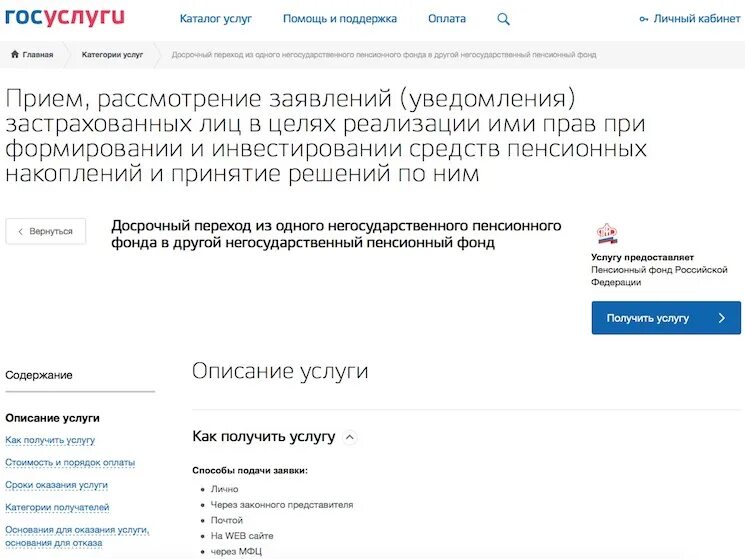Click the Содержание sidebar title
Screen dimensions: 745x559
point(39,375)
